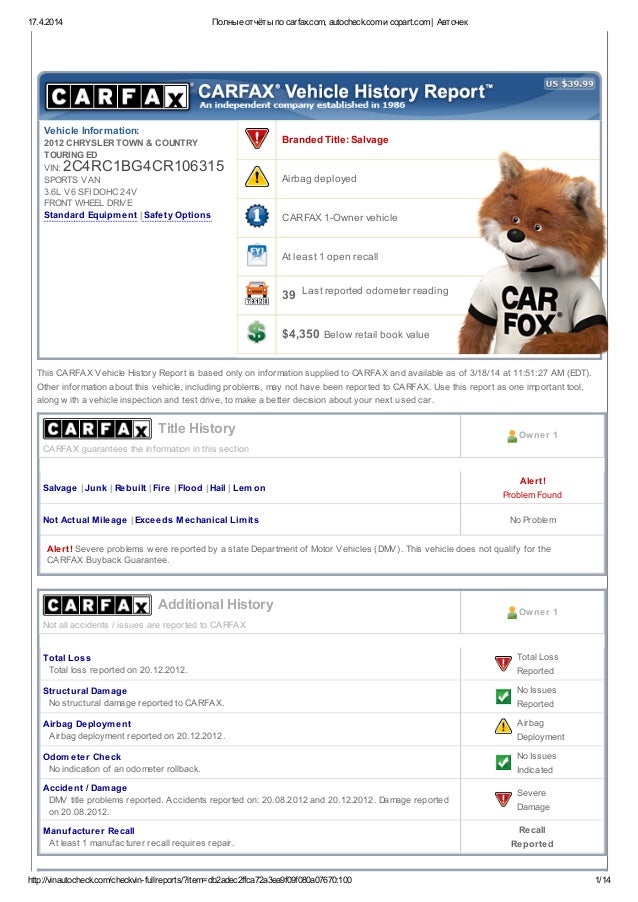Click the Recall Reported status text
Viewport: 638px width, 902px height.
(532, 837)
